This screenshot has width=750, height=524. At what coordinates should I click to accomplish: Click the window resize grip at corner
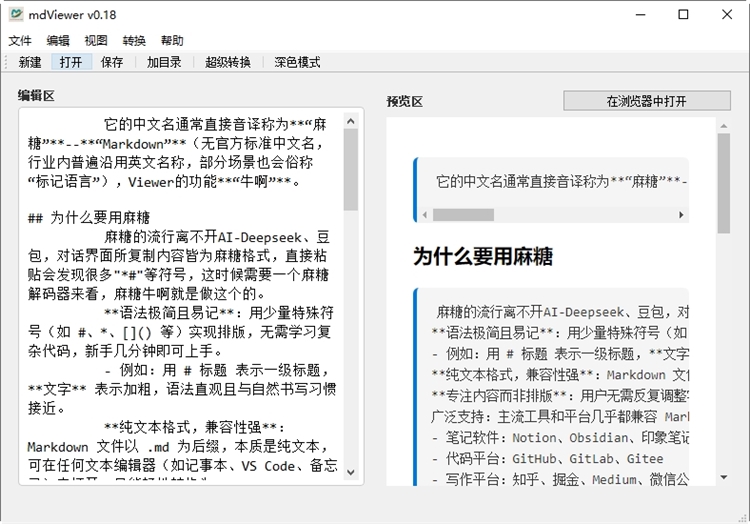[x=743, y=518]
